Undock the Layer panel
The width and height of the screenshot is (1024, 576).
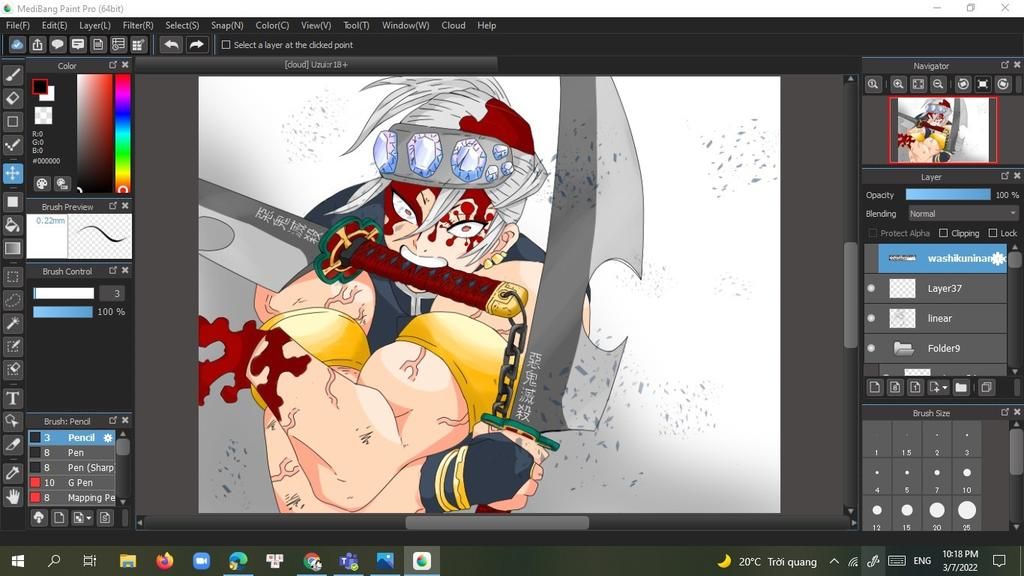click(x=1004, y=176)
